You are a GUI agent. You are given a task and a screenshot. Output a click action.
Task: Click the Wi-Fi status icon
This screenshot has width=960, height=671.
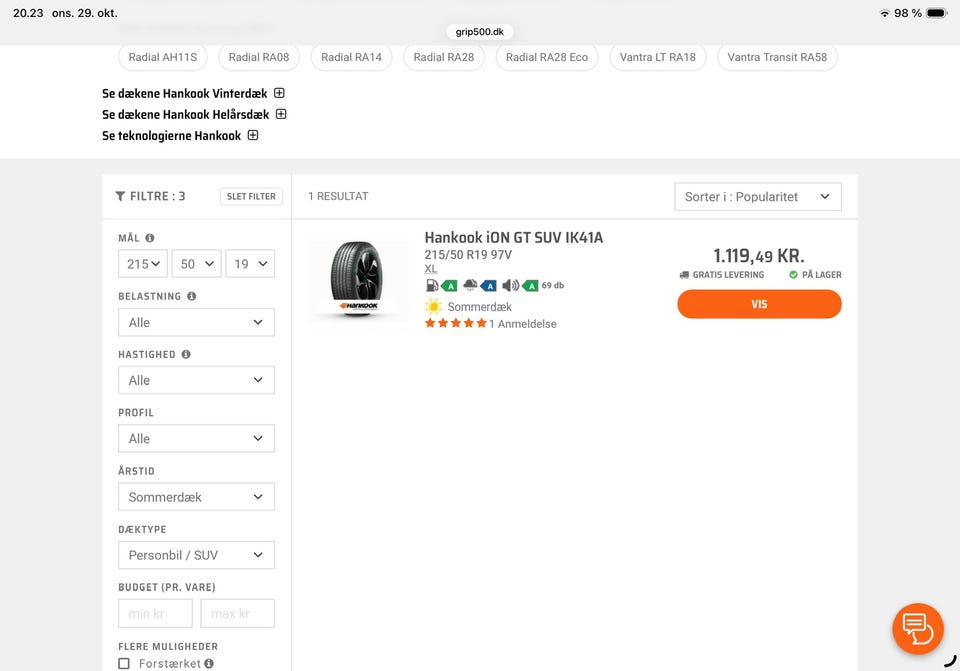coord(884,13)
